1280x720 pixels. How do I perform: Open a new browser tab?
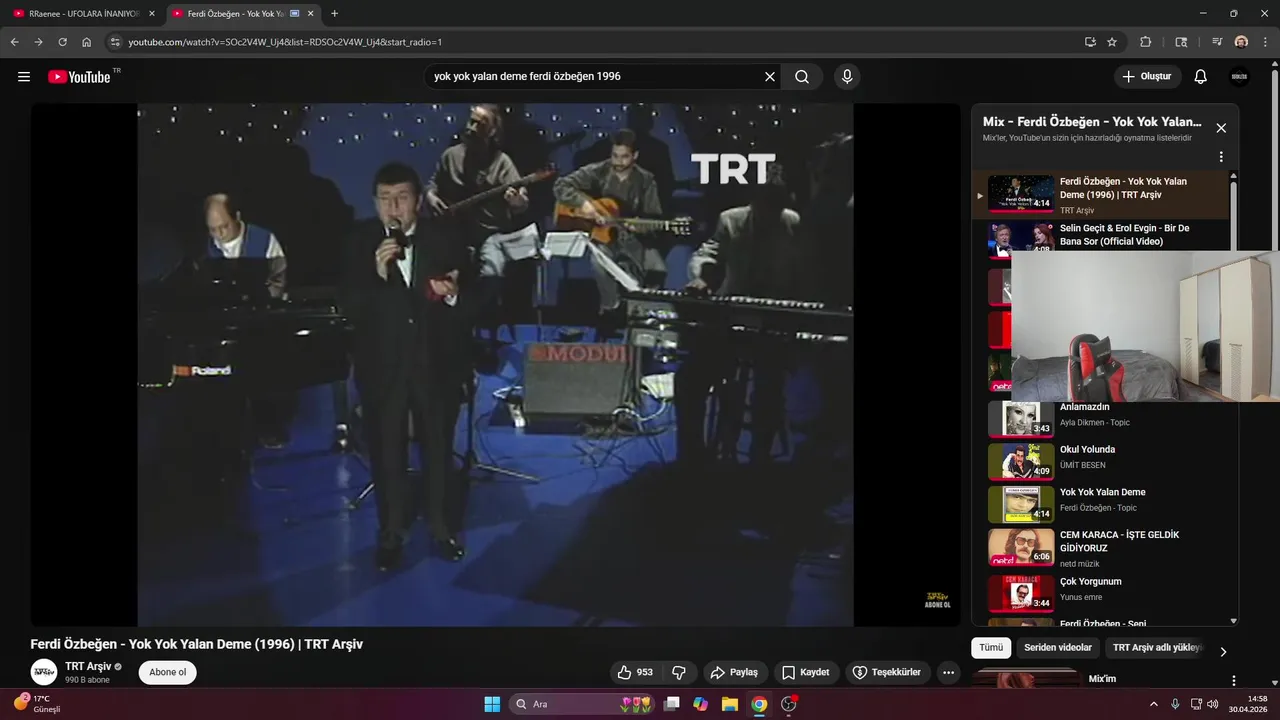click(334, 14)
